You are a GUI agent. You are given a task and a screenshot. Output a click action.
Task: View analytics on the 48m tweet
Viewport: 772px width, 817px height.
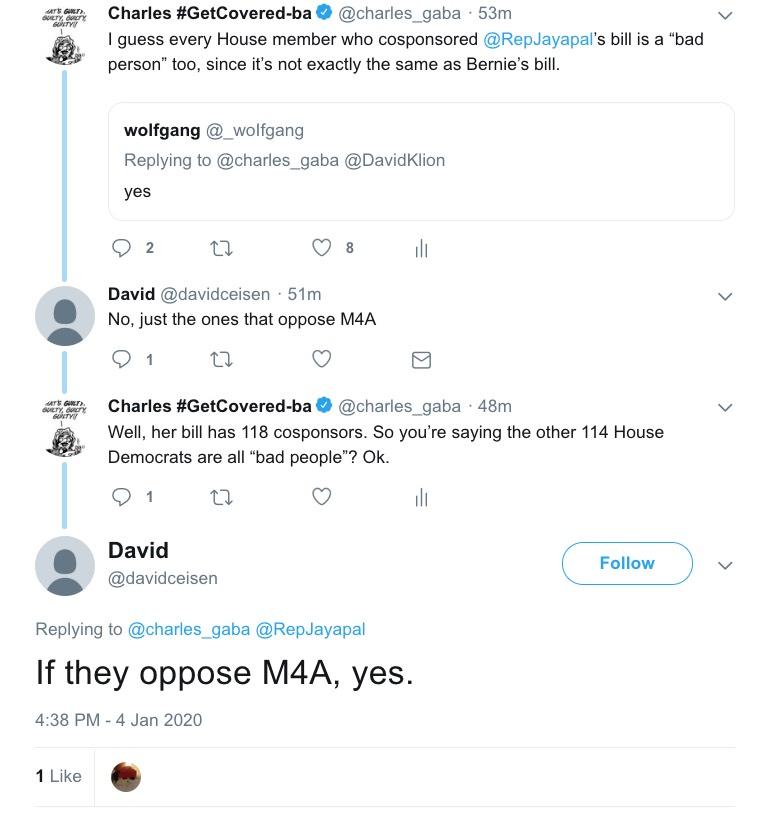421,496
